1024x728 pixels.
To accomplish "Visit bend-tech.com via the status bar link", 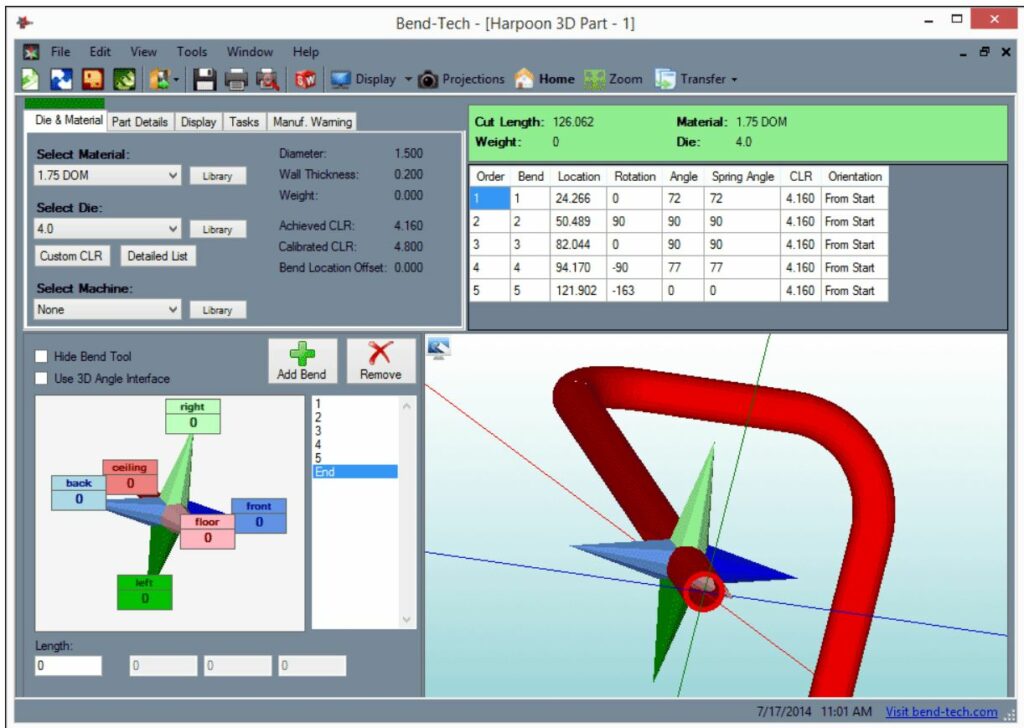I will tap(941, 711).
